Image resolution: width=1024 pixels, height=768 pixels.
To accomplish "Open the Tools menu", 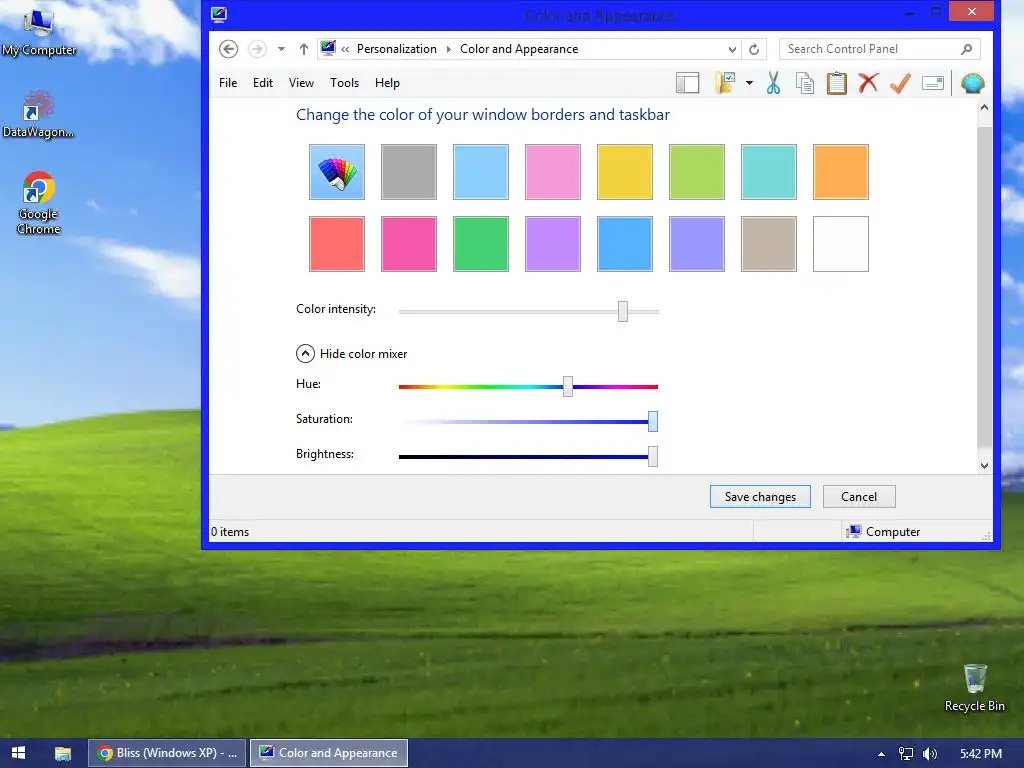I will coord(344,83).
